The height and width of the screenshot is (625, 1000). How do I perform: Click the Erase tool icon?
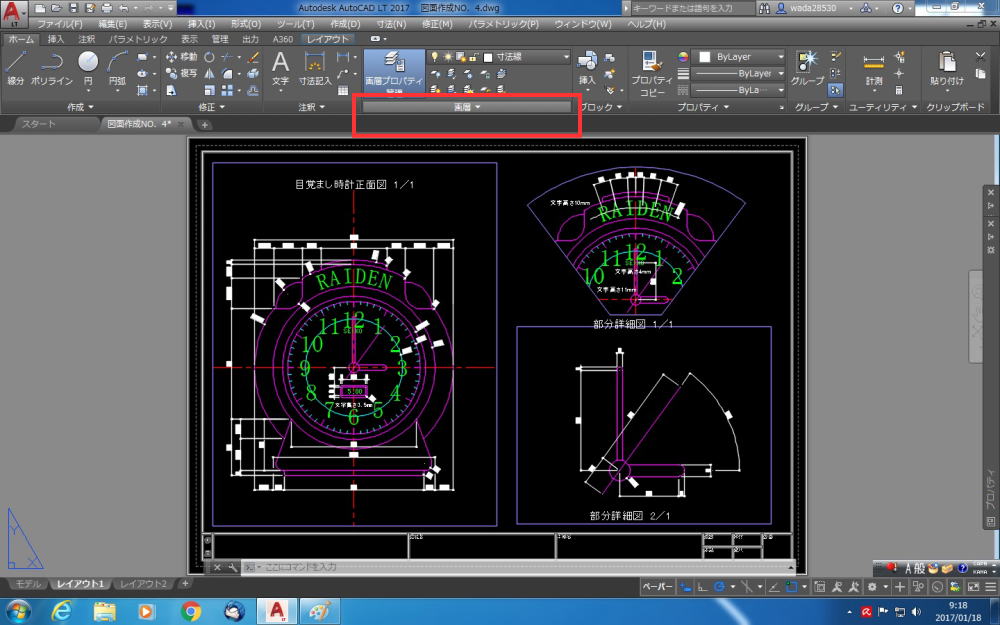(x=253, y=57)
